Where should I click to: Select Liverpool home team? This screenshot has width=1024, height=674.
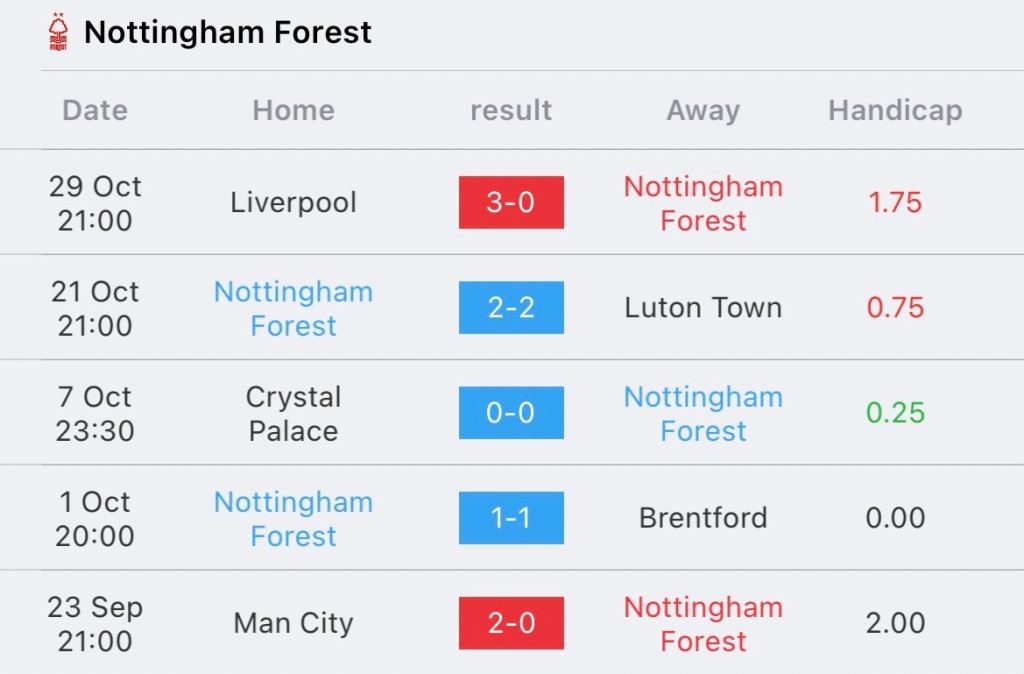point(293,202)
